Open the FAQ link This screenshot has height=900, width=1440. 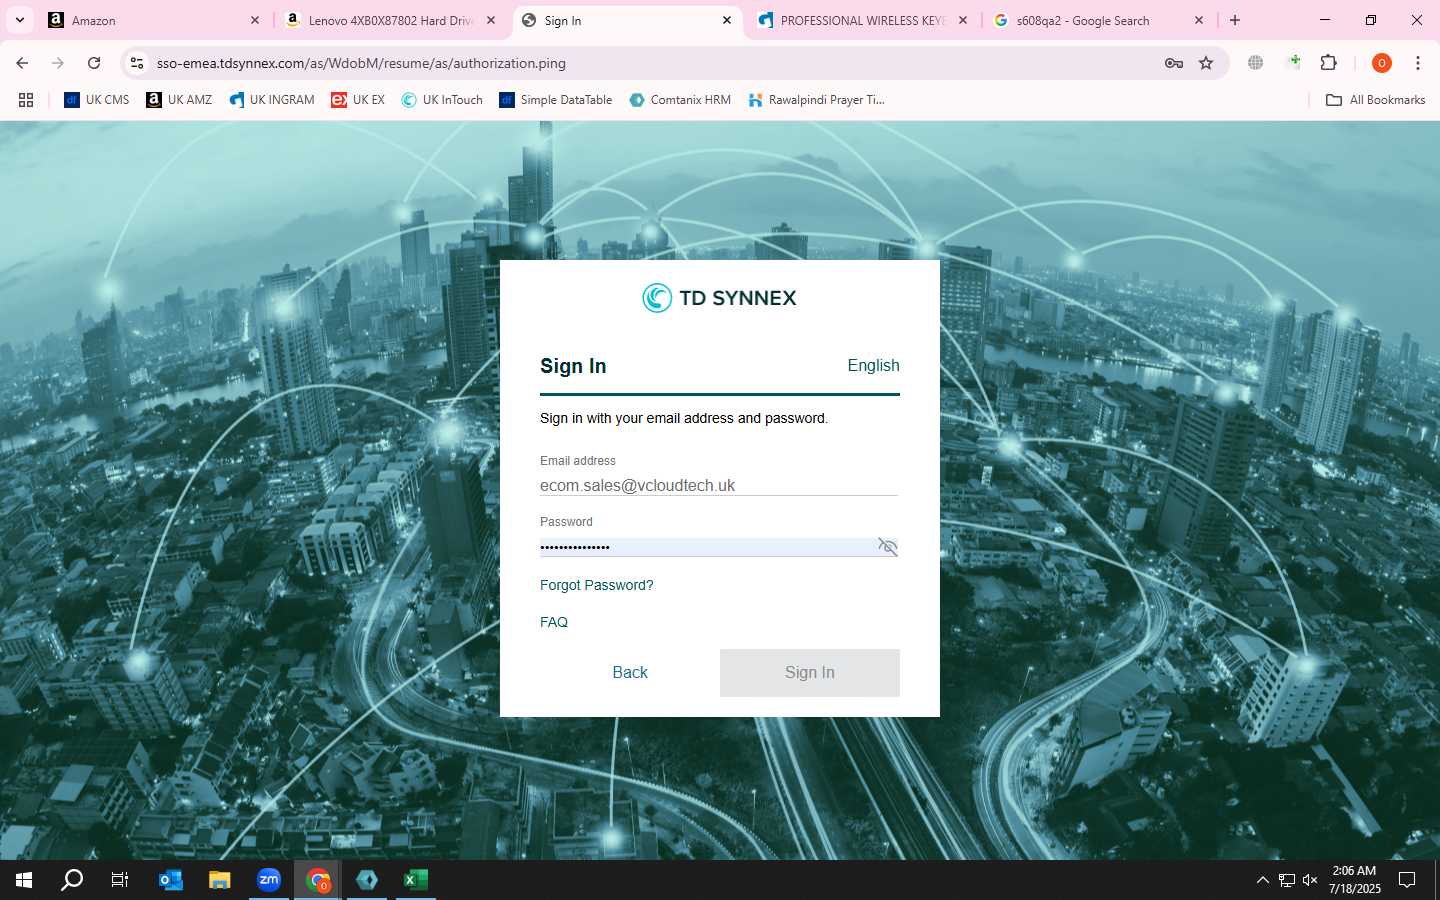[x=554, y=622]
